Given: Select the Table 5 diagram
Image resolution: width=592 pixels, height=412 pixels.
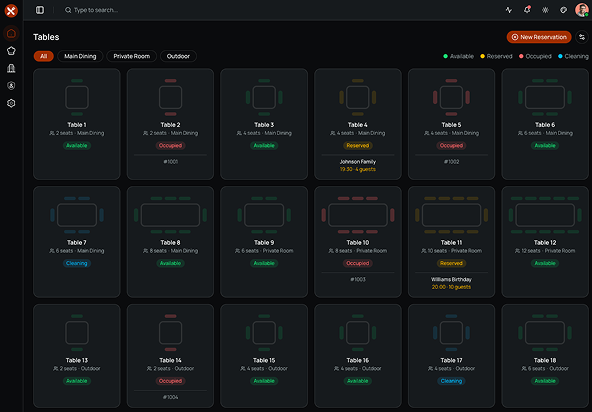Looking at the screenshot, I should (452, 97).
